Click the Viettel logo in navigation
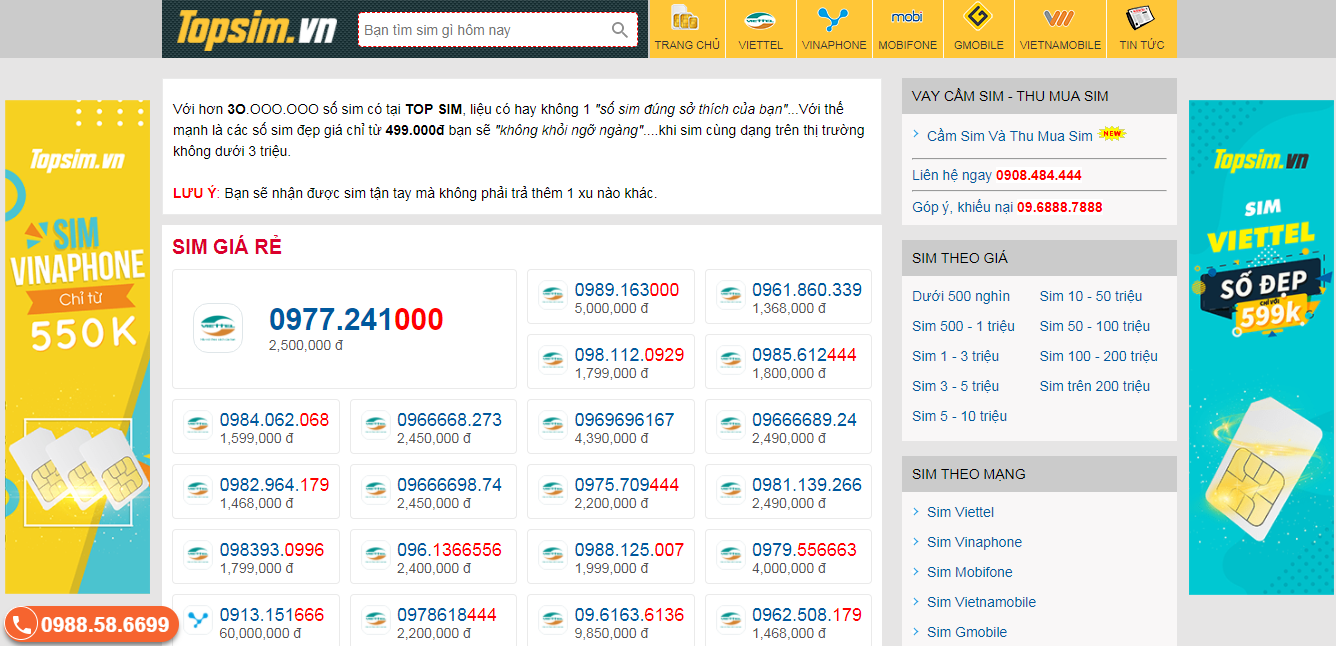Viewport: 1336px width, 646px height. point(760,19)
